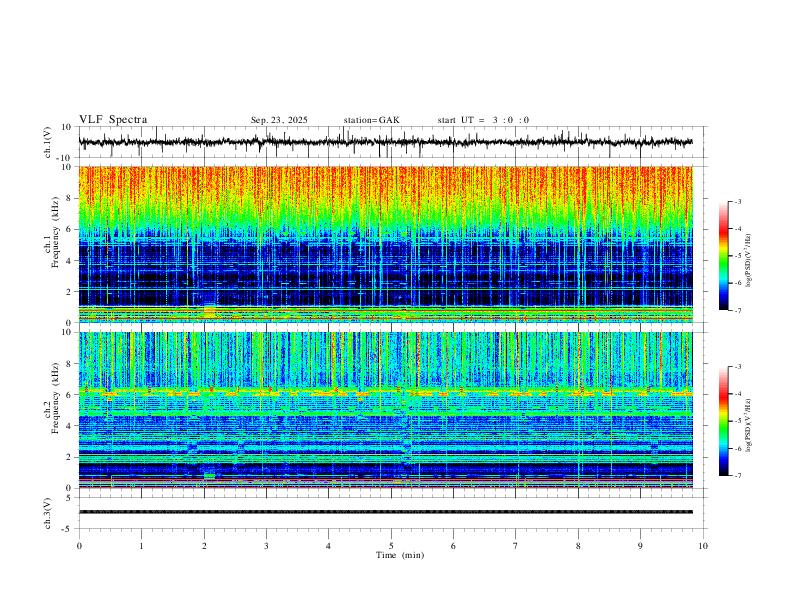Click the 'VLF Spectra' plot title
792x612 pixels.
coord(113,120)
